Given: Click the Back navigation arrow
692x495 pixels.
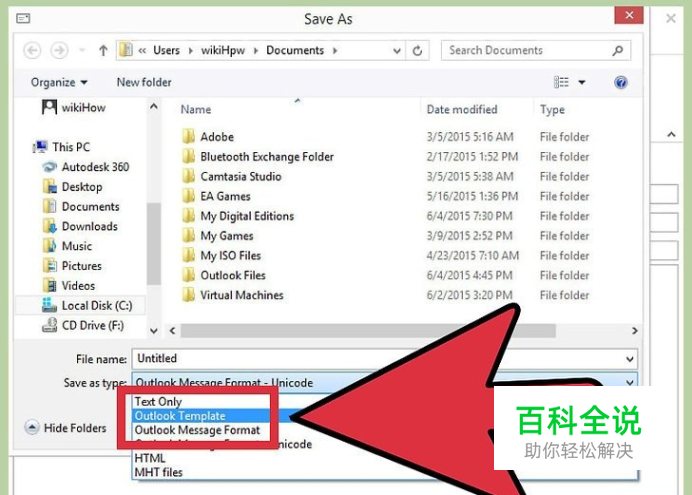Looking at the screenshot, I should [x=32, y=50].
